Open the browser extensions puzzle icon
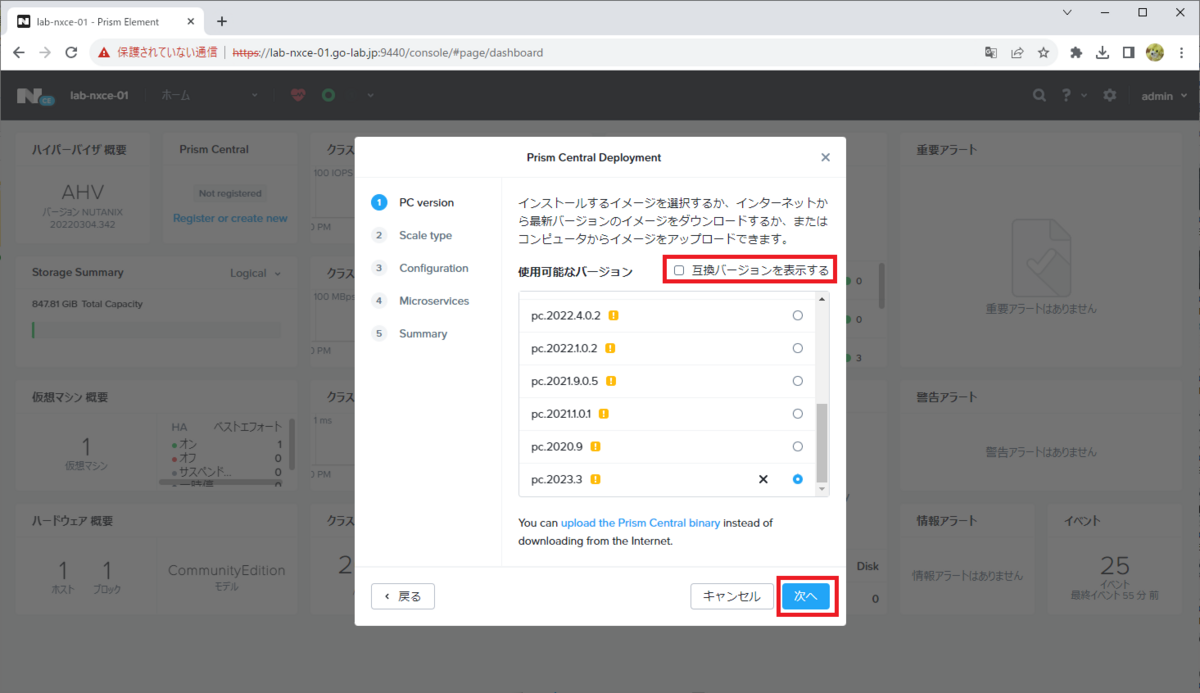This screenshot has width=1200, height=693. (x=1076, y=52)
